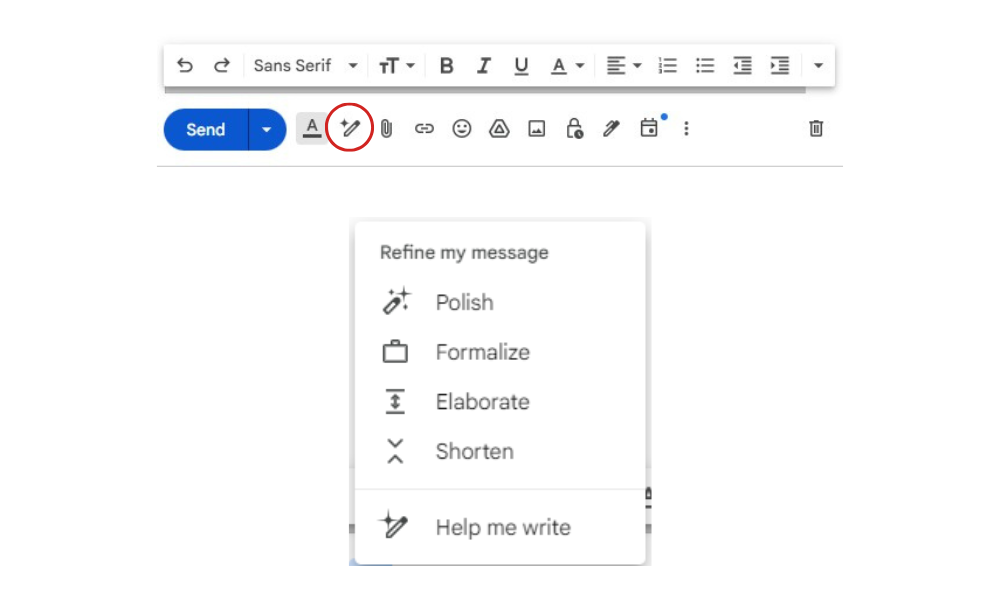Expand more formatting options arrow
This screenshot has width=1000, height=600.
click(x=818, y=65)
